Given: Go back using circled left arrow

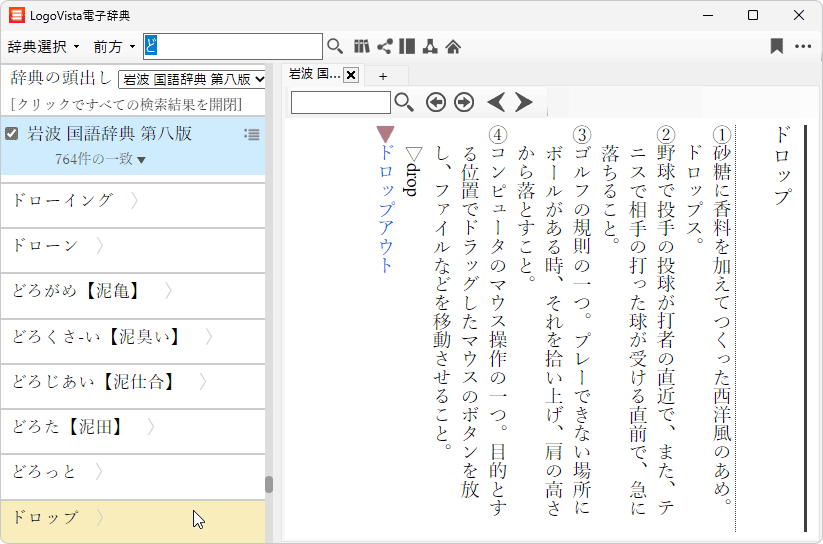Looking at the screenshot, I should [x=435, y=102].
